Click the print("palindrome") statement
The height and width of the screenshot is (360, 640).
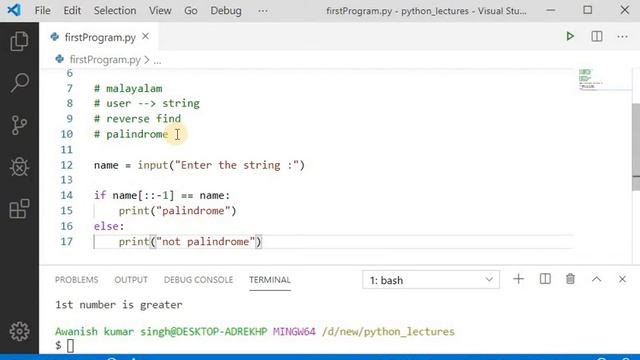pyautogui.click(x=178, y=211)
